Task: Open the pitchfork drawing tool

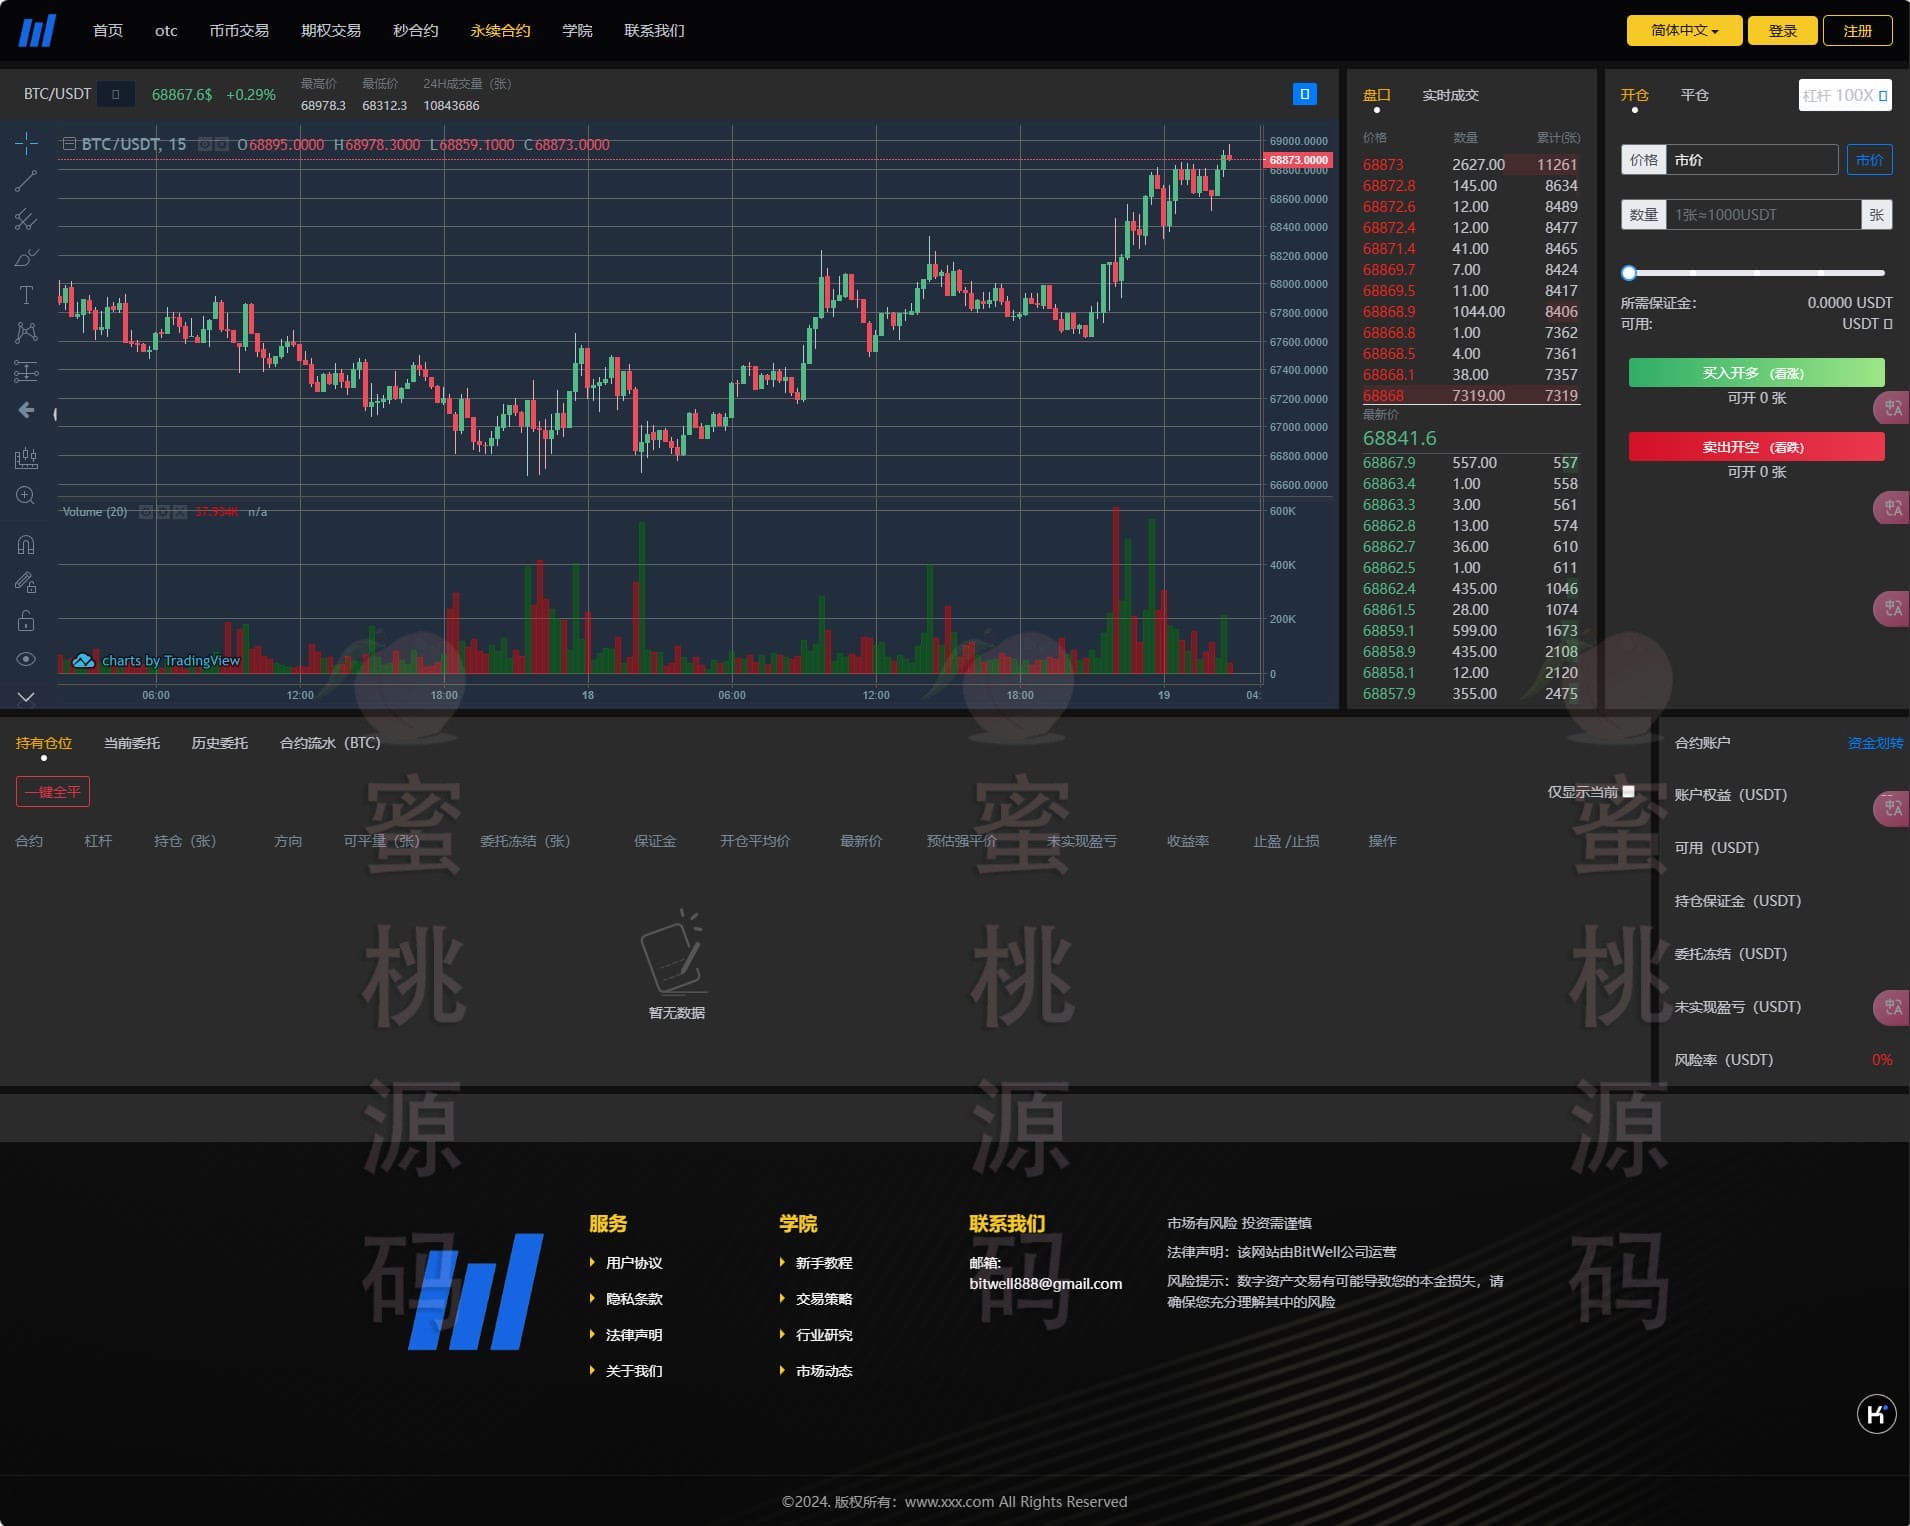Action: click(x=26, y=219)
